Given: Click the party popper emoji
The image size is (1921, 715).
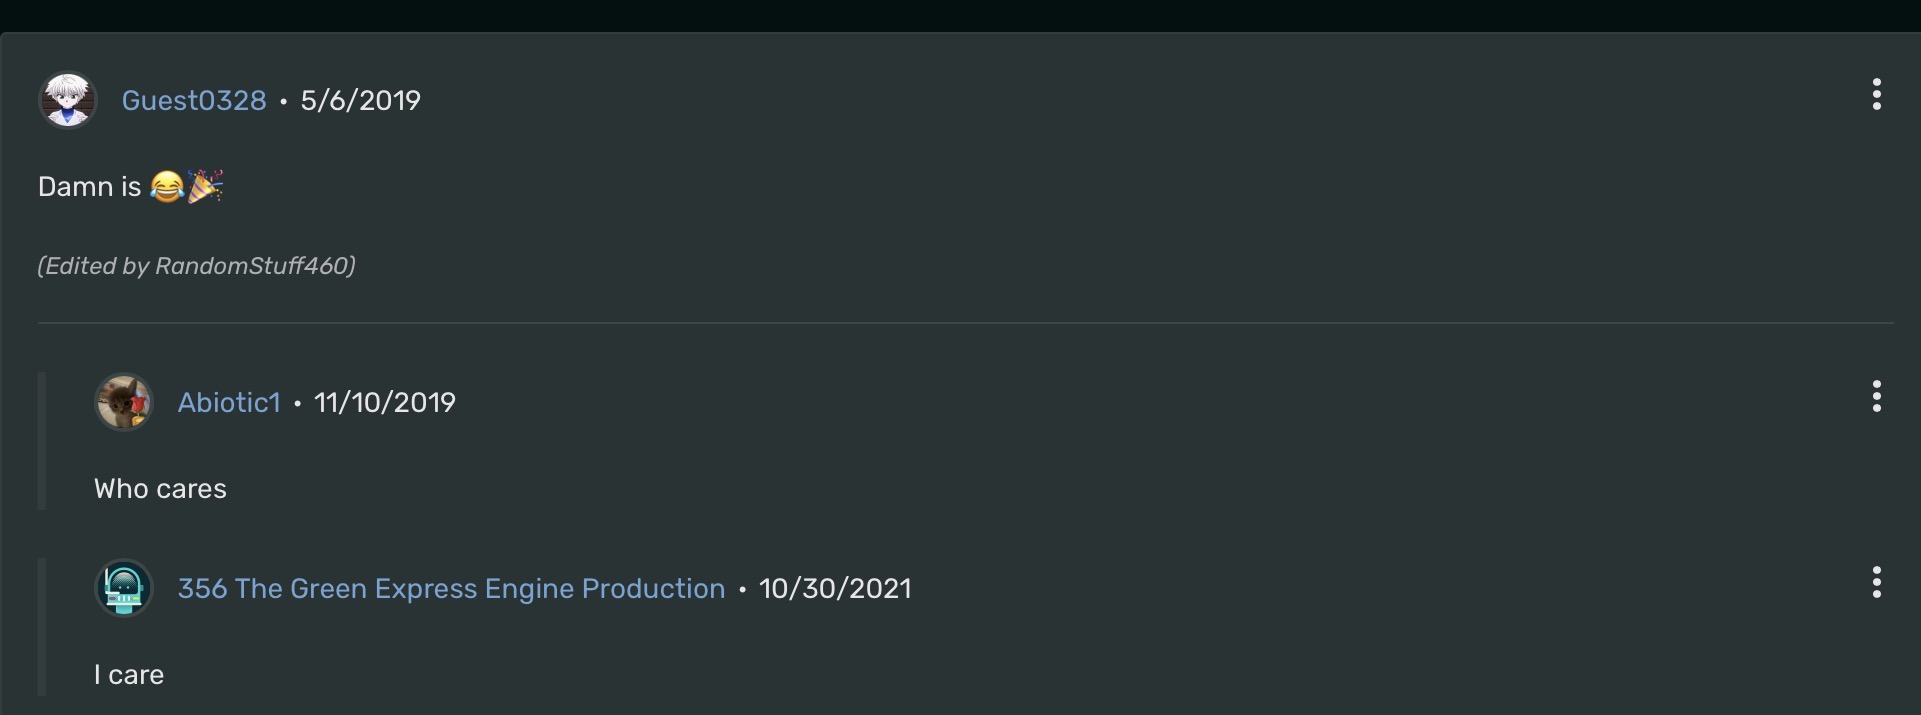Looking at the screenshot, I should pos(205,186).
